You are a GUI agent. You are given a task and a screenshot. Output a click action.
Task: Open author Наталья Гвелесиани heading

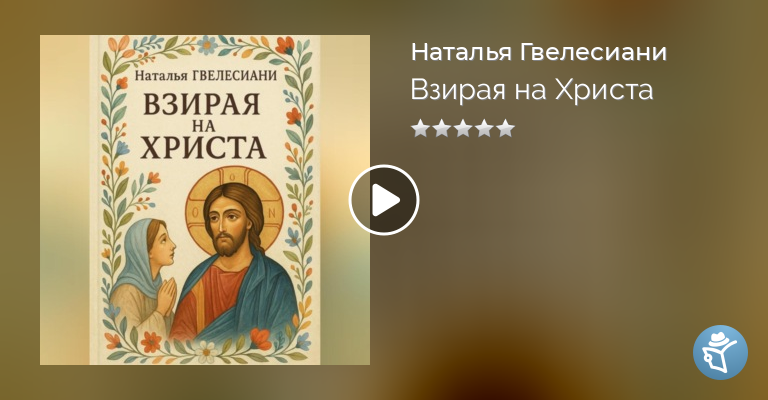[539, 53]
